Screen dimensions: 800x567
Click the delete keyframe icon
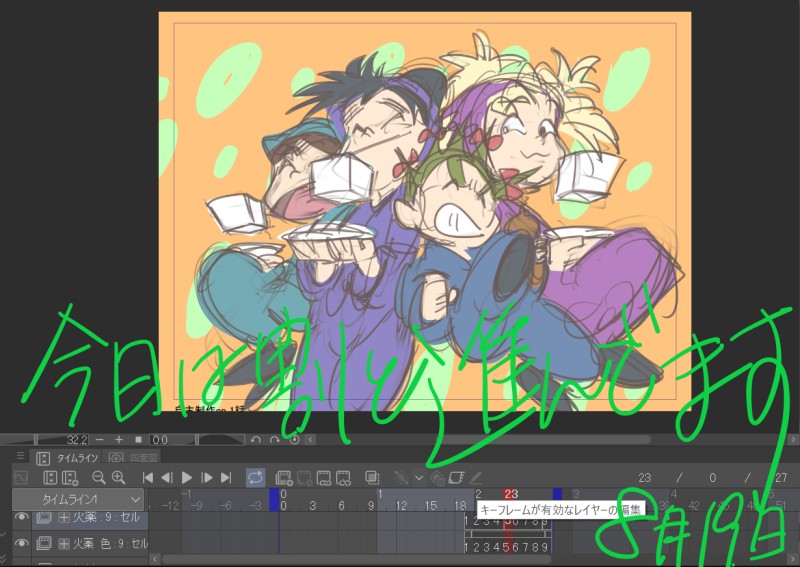437,478
